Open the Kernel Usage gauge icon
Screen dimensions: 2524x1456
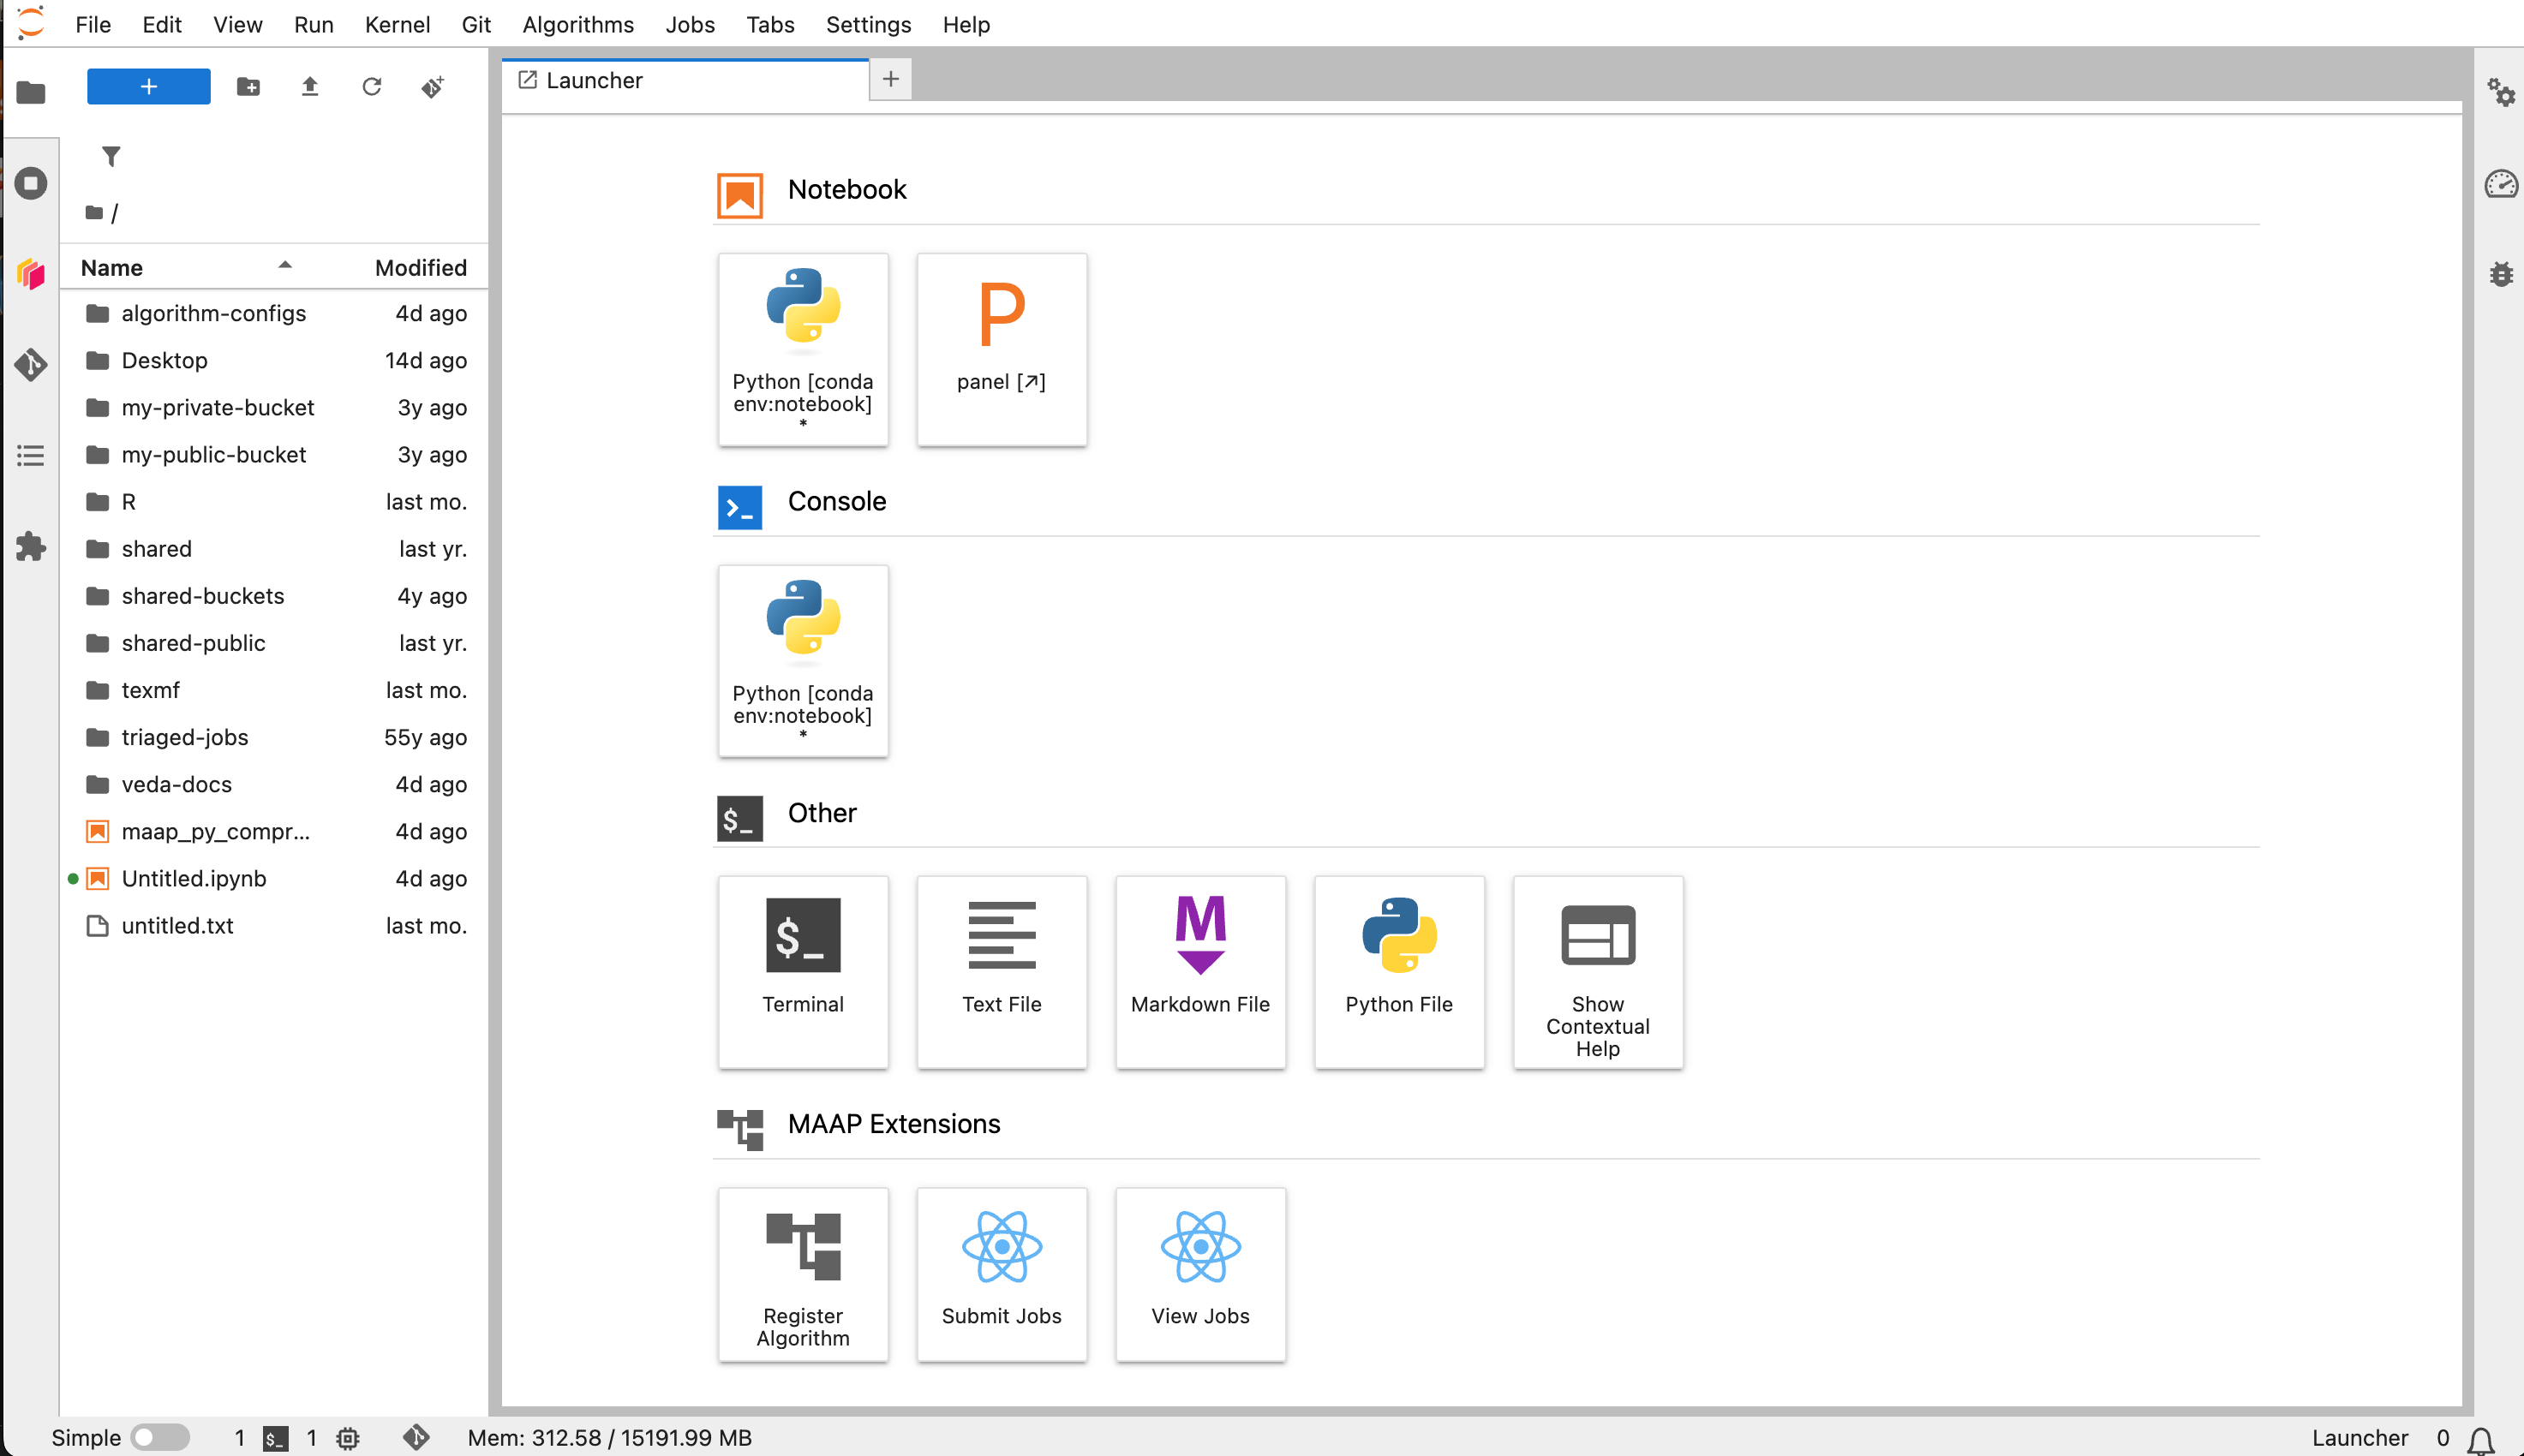click(2500, 184)
